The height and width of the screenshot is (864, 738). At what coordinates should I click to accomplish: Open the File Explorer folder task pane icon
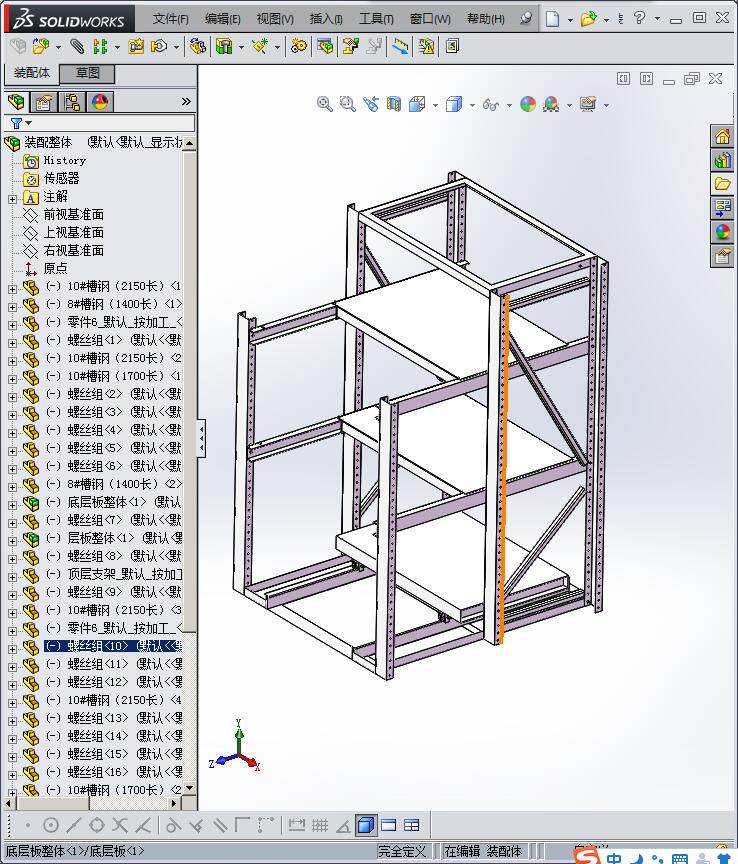click(722, 183)
